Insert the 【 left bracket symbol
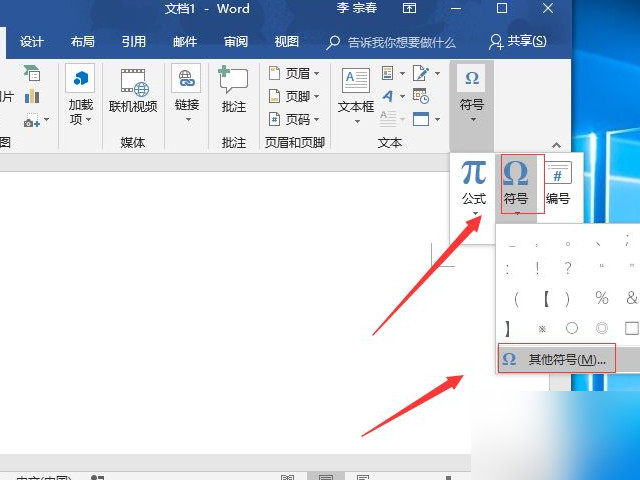This screenshot has height=480, width=640. pos(547,299)
